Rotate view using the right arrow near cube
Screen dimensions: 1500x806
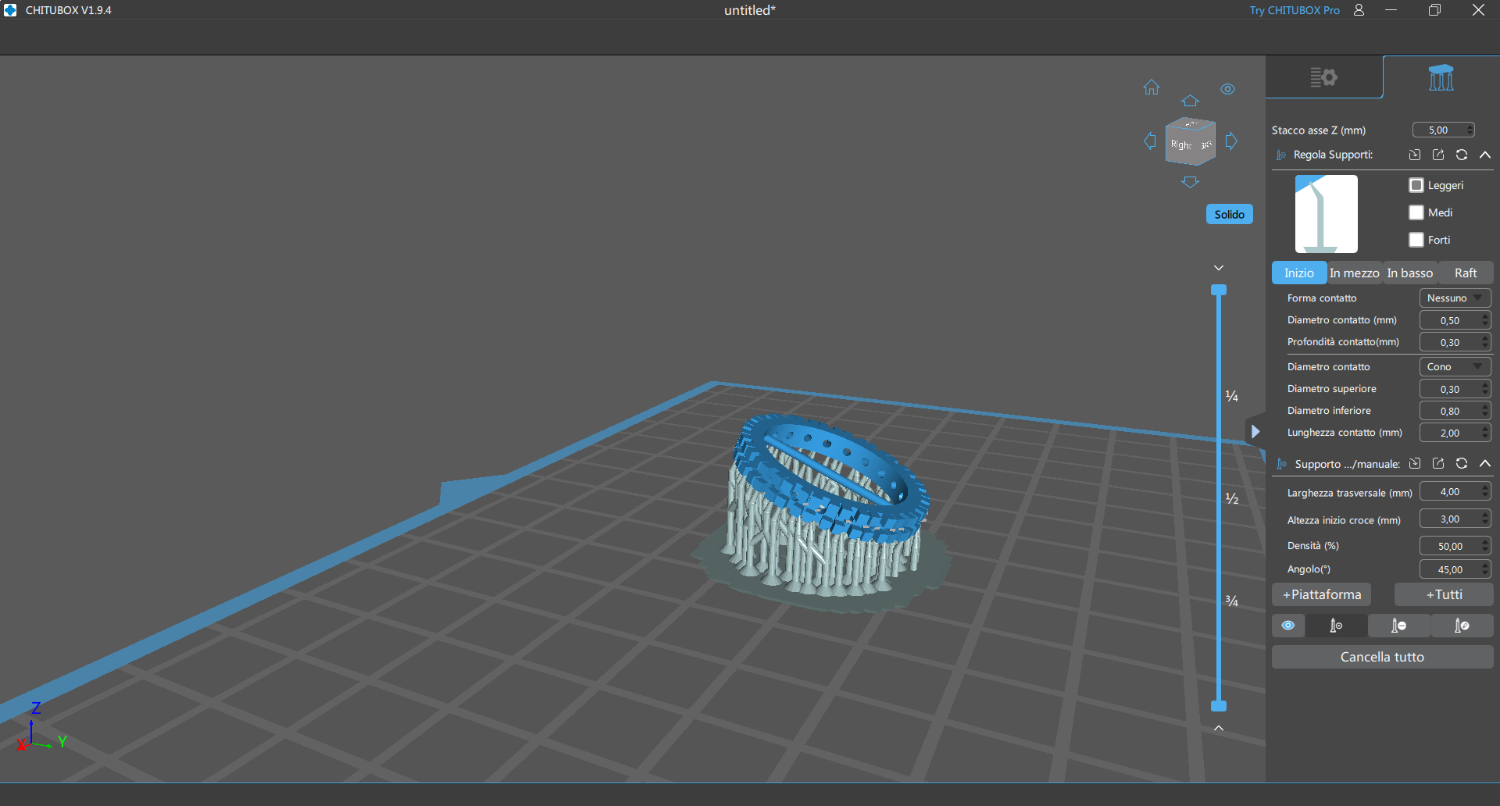point(1232,141)
